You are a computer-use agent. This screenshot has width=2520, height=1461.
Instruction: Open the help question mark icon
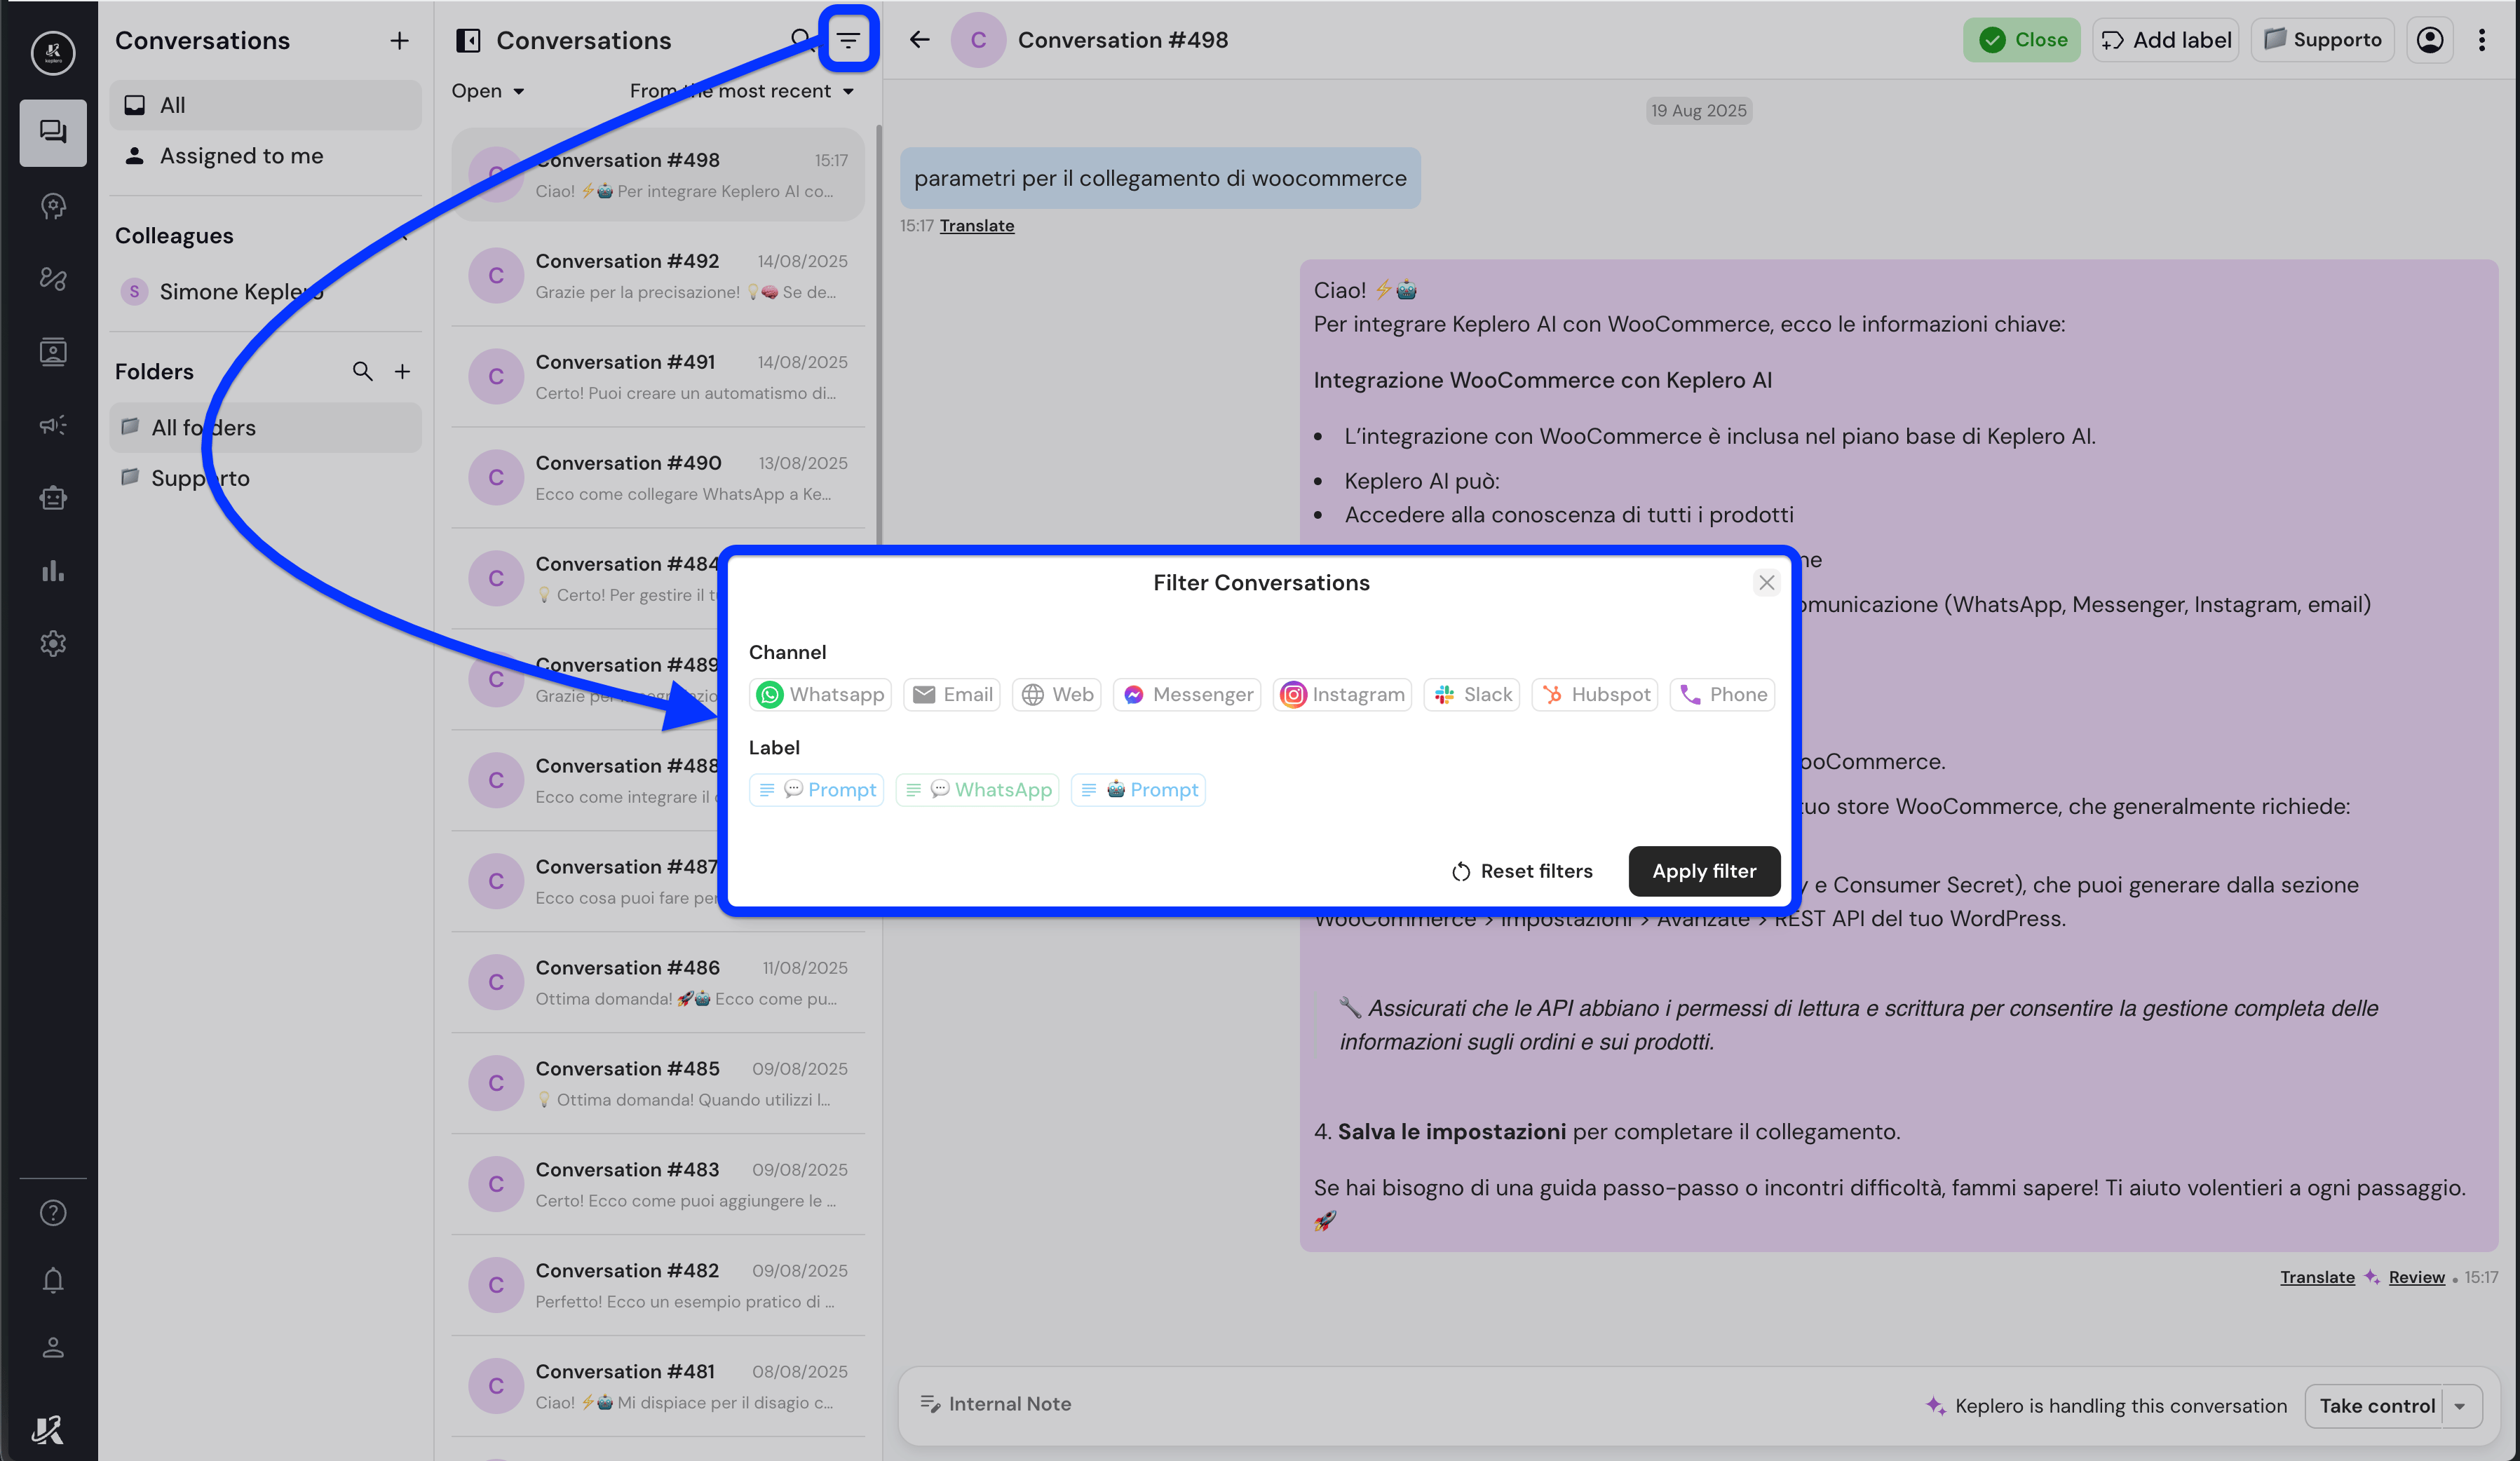click(53, 1212)
